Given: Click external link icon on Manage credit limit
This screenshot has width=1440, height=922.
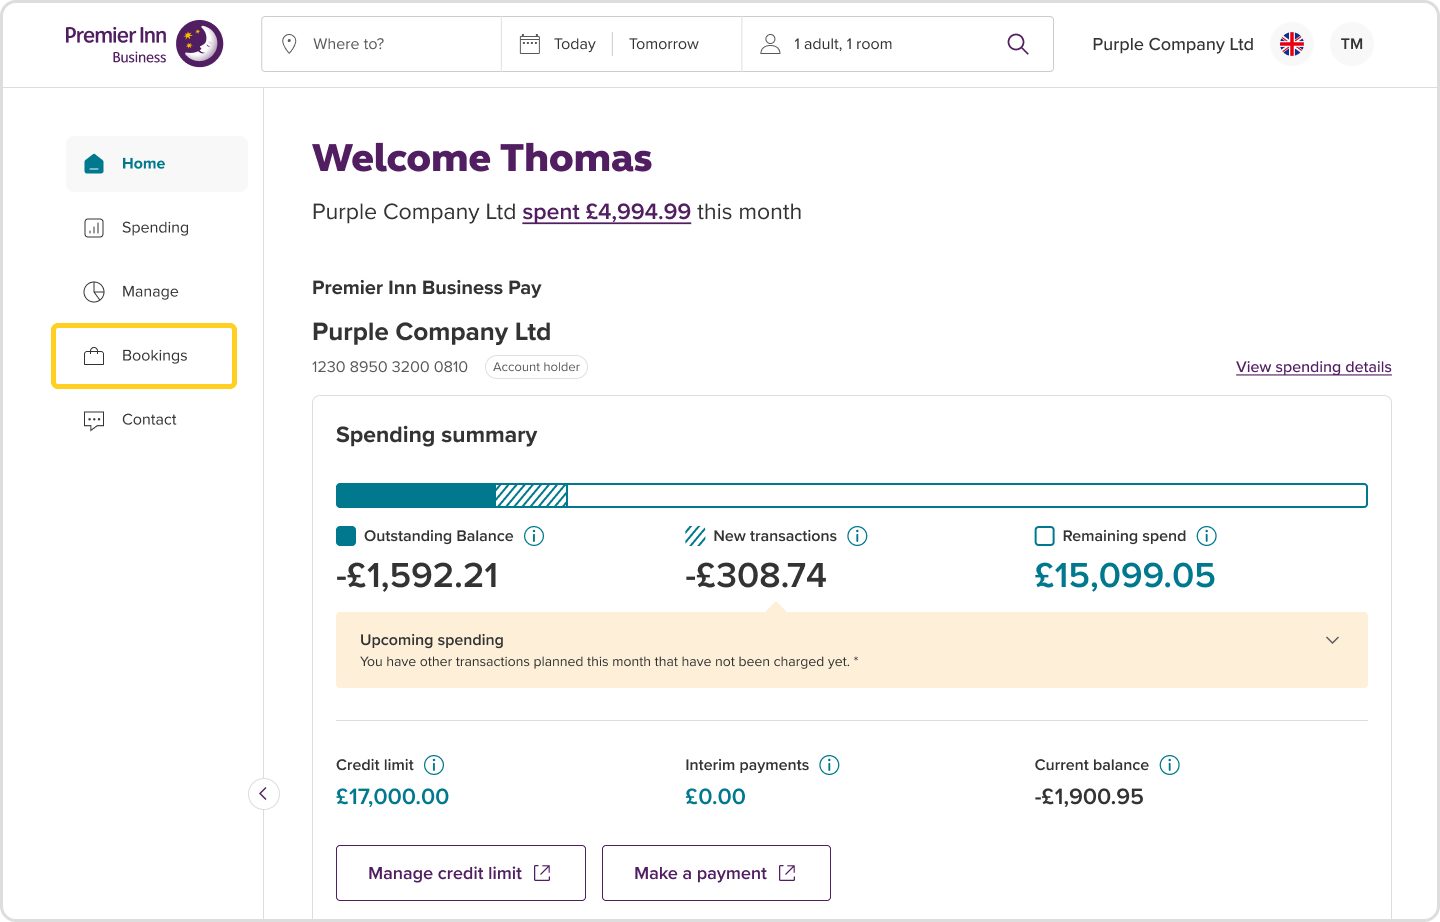Looking at the screenshot, I should point(542,873).
